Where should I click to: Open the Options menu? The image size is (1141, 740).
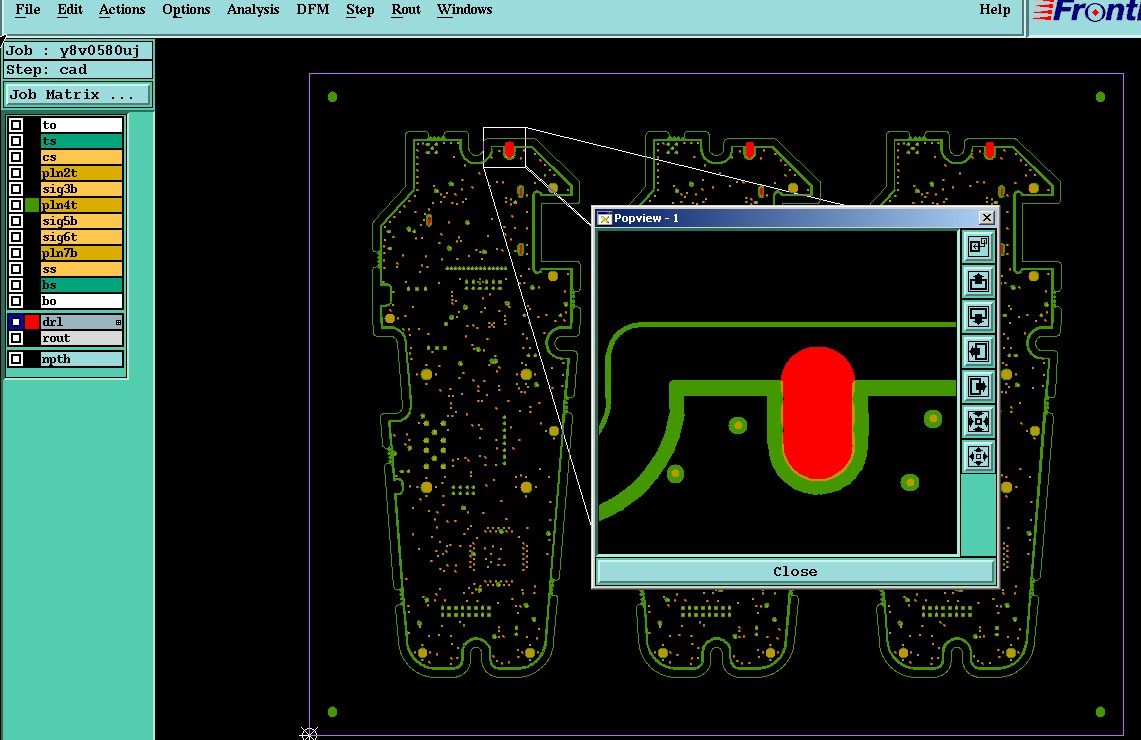tap(186, 9)
